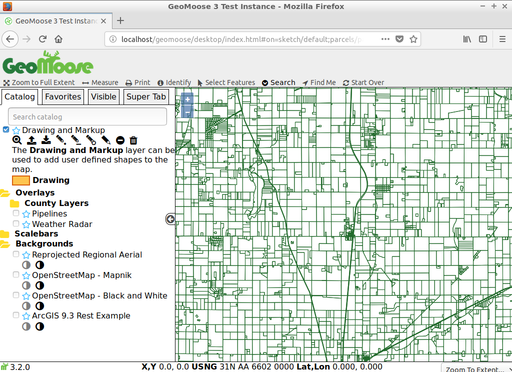The height and width of the screenshot is (372, 512).
Task: Zoom out with the map minus button
Action: tap(187, 112)
